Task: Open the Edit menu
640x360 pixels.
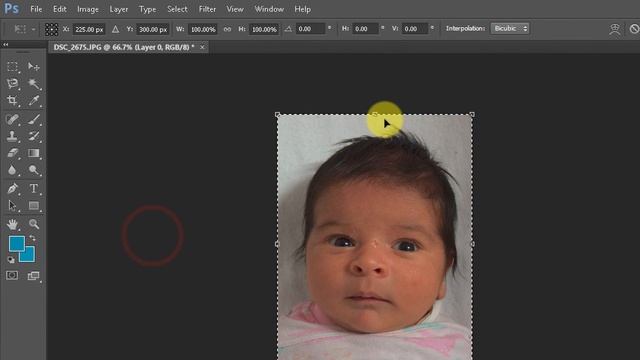Action: pyautogui.click(x=60, y=9)
